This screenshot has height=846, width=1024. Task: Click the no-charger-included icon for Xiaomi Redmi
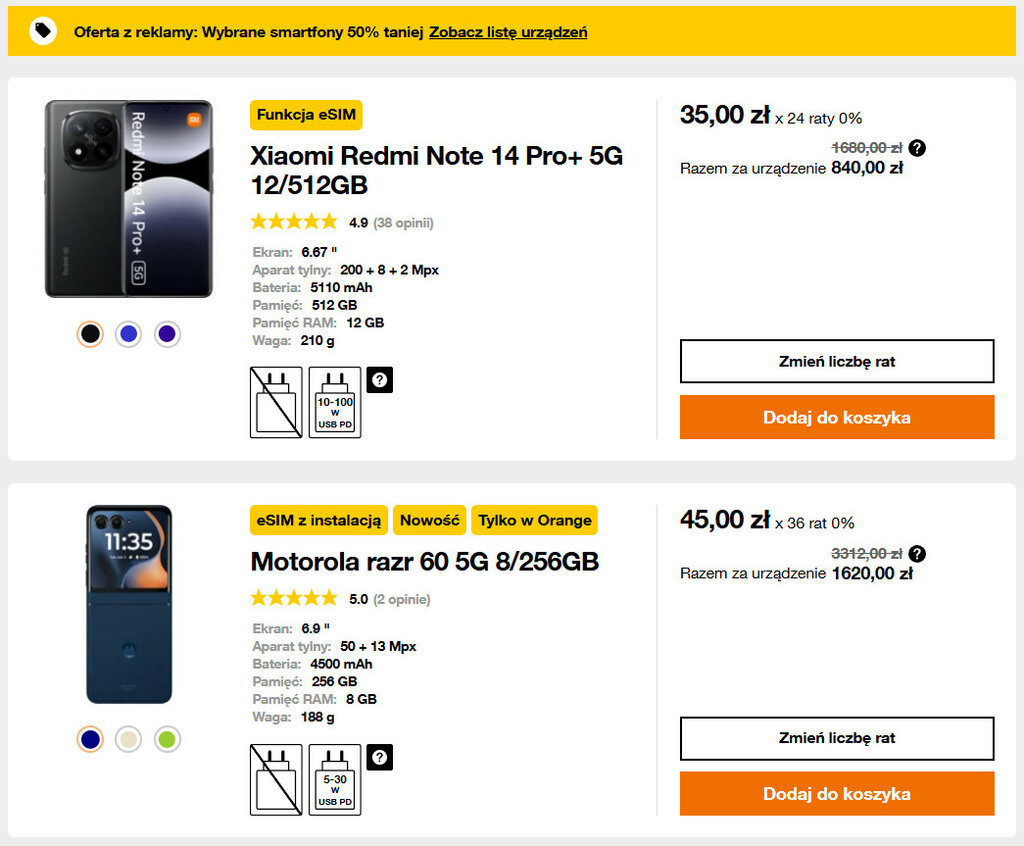point(276,402)
